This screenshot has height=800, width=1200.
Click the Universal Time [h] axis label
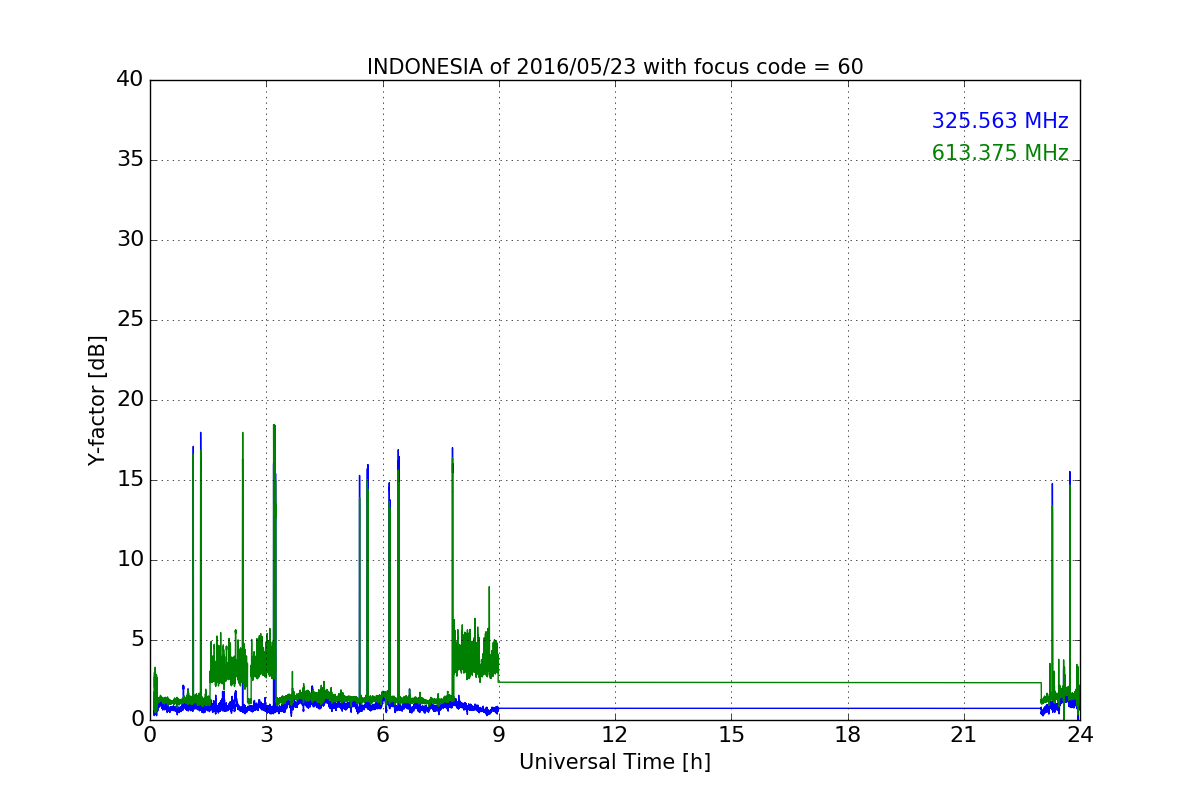click(x=615, y=762)
